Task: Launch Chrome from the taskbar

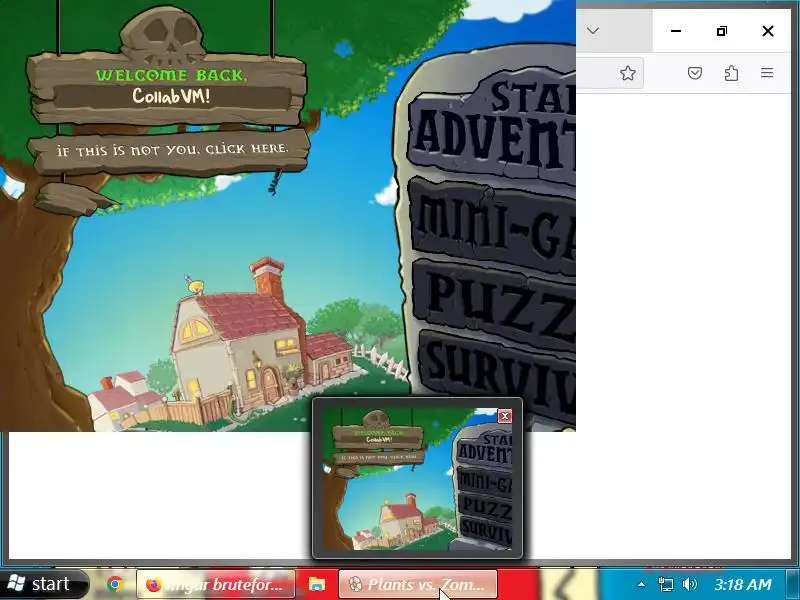Action: 115,584
